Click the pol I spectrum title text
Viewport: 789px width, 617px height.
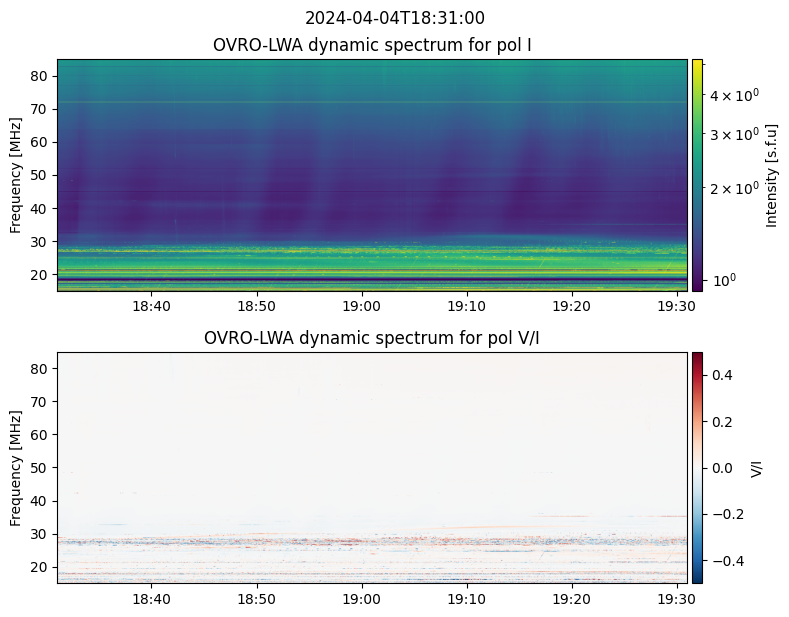click(x=372, y=45)
